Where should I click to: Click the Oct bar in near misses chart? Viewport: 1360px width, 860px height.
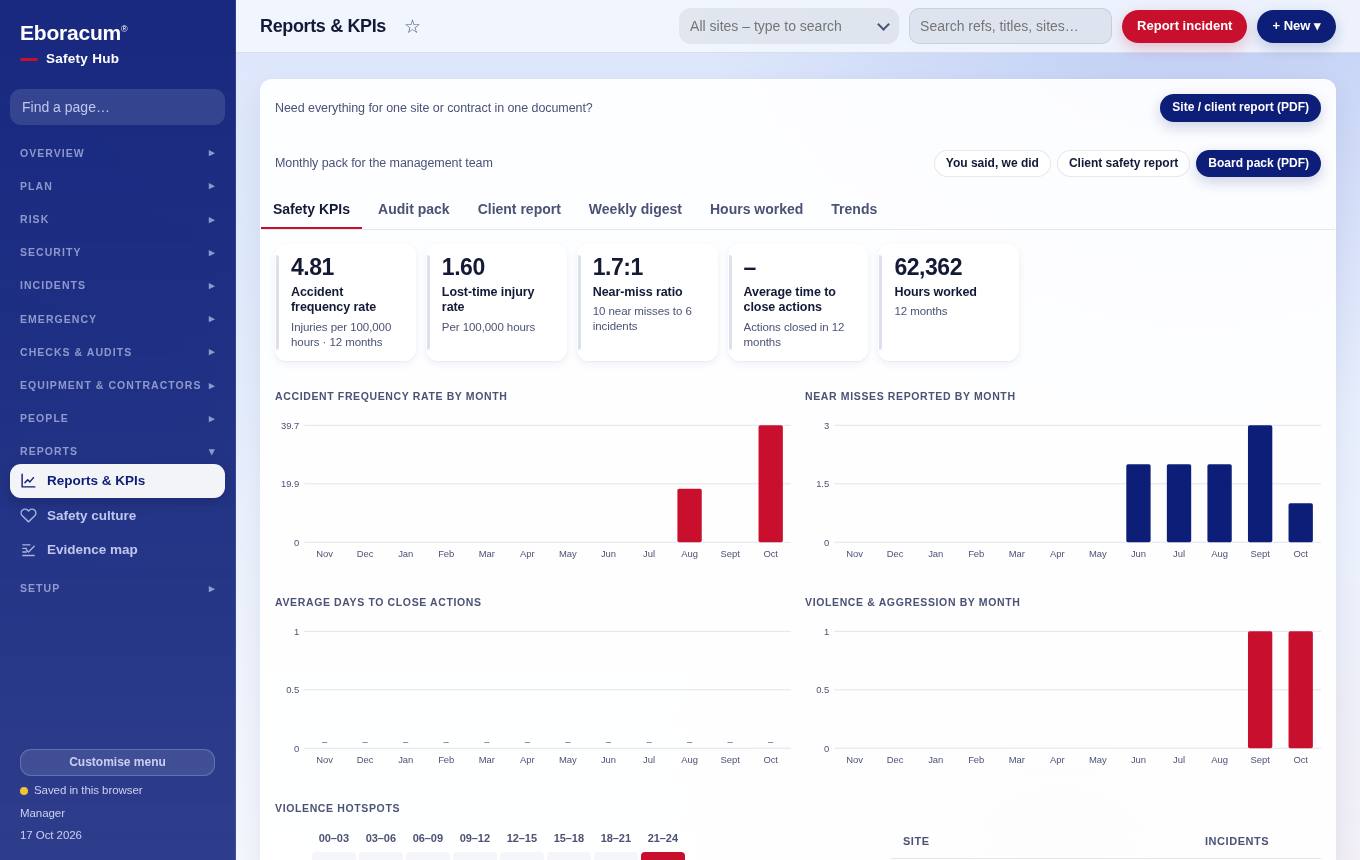1300,523
